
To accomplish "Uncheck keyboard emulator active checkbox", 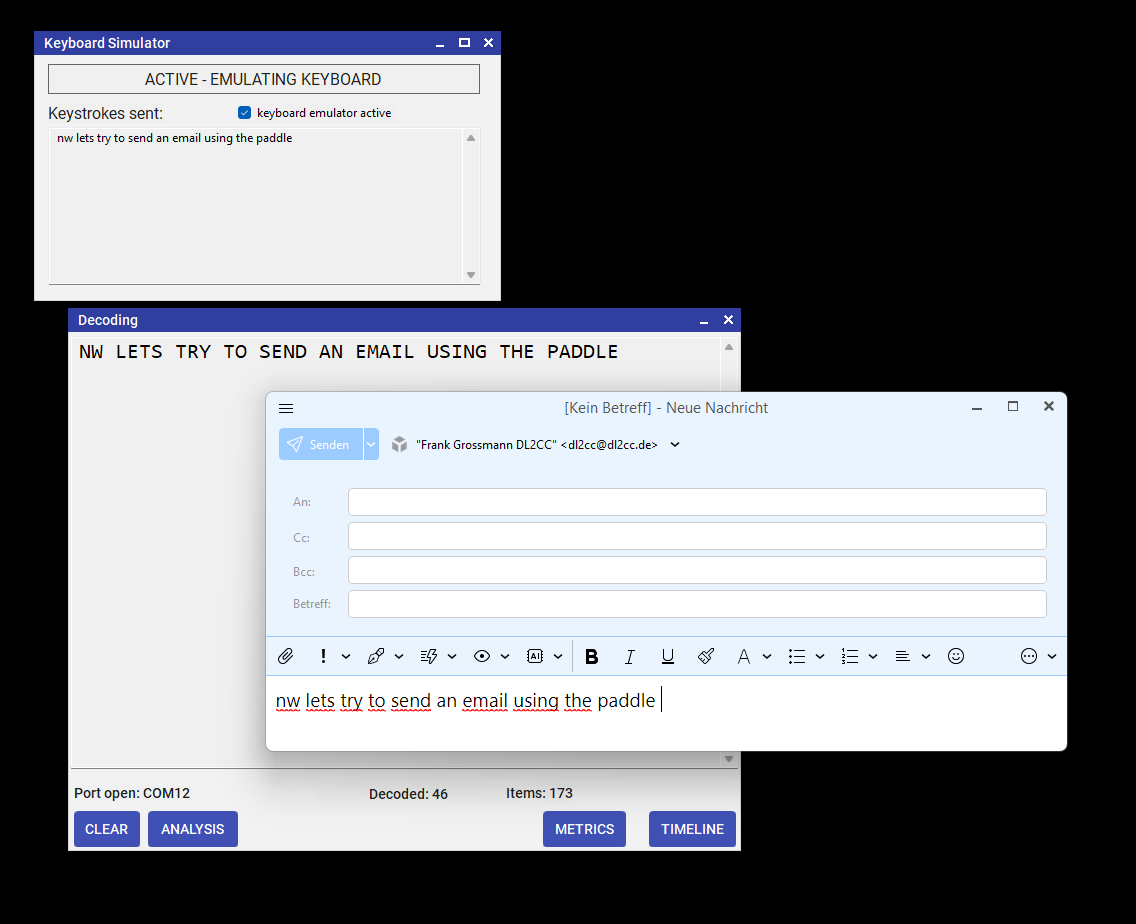I will [x=244, y=113].
